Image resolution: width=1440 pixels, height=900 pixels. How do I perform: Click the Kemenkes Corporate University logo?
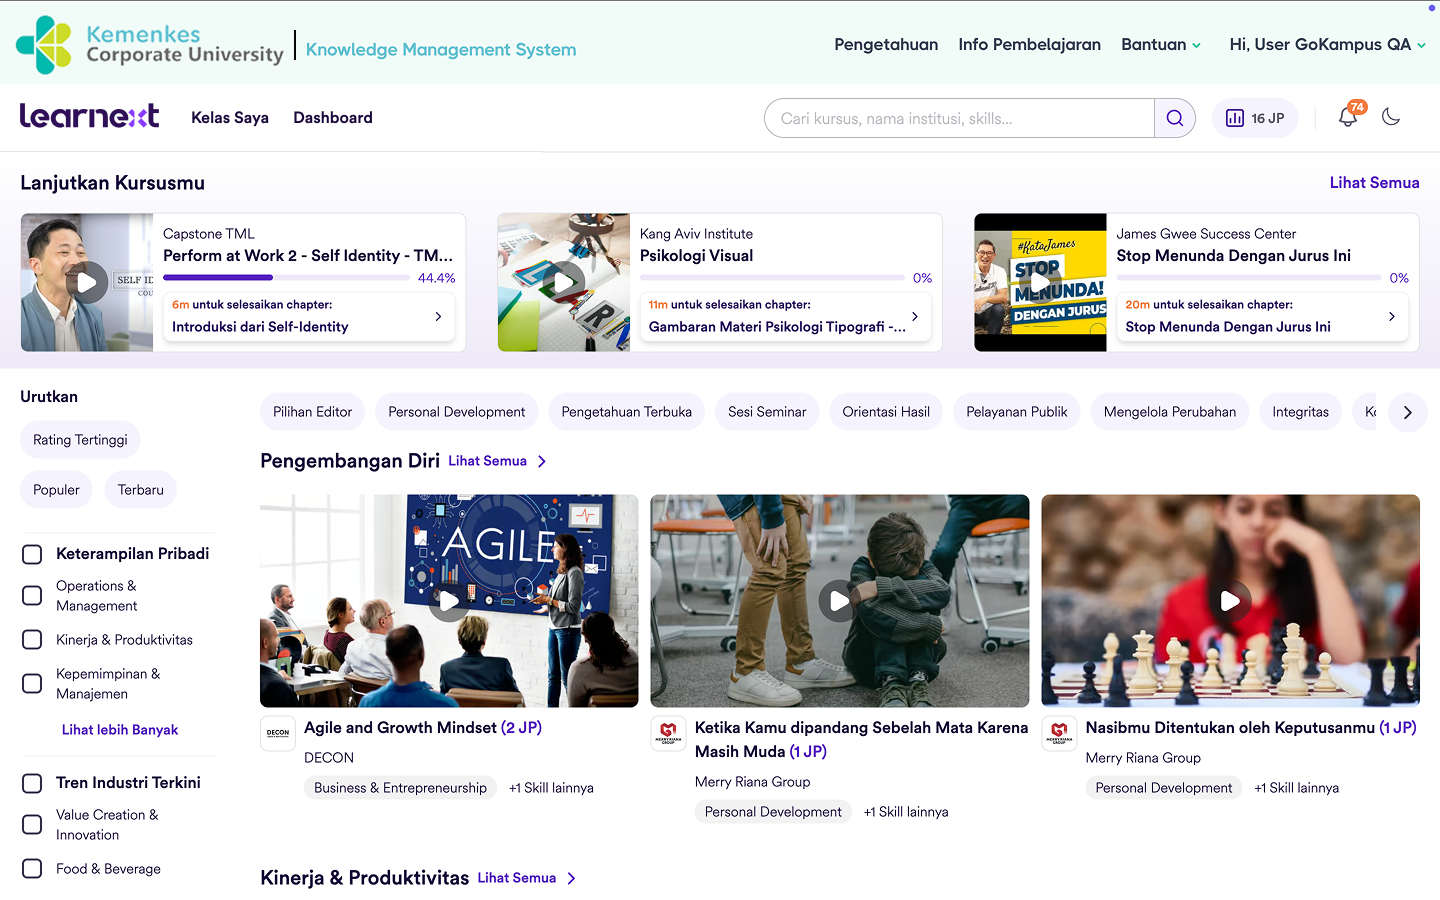click(x=150, y=45)
